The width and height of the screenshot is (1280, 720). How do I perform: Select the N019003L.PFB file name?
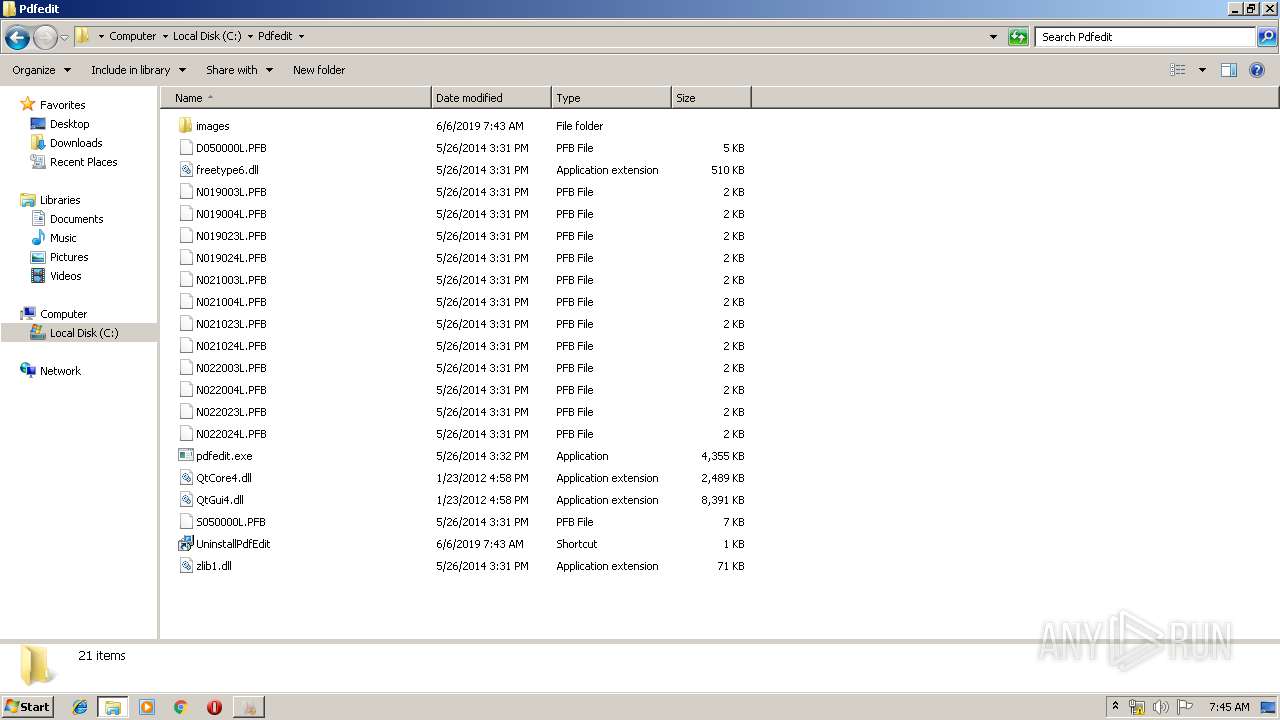[231, 192]
